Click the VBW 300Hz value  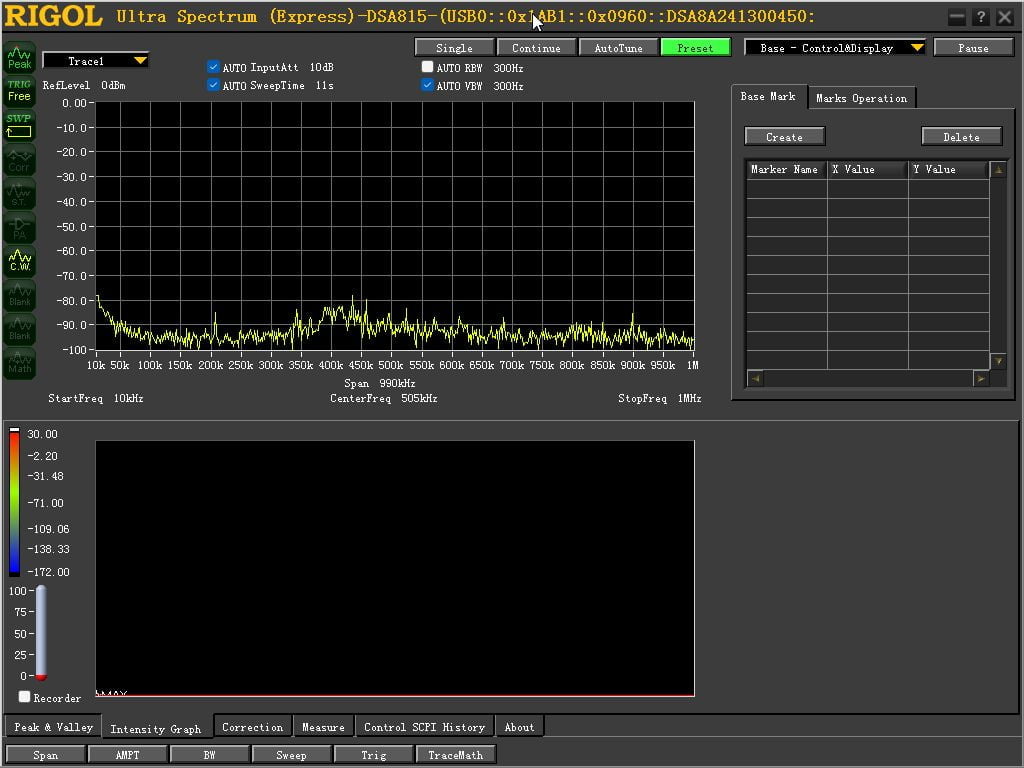tap(508, 86)
